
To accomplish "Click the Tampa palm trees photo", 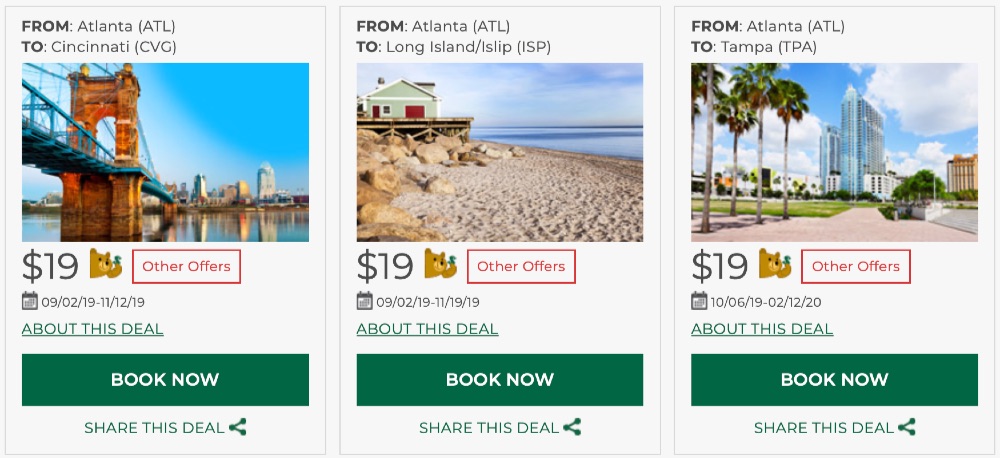I will click(x=834, y=152).
